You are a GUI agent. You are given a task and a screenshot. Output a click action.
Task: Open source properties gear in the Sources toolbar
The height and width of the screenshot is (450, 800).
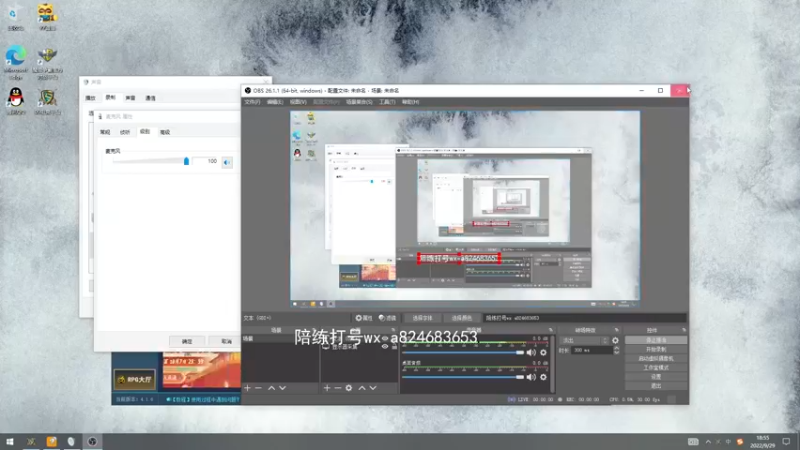pos(349,388)
